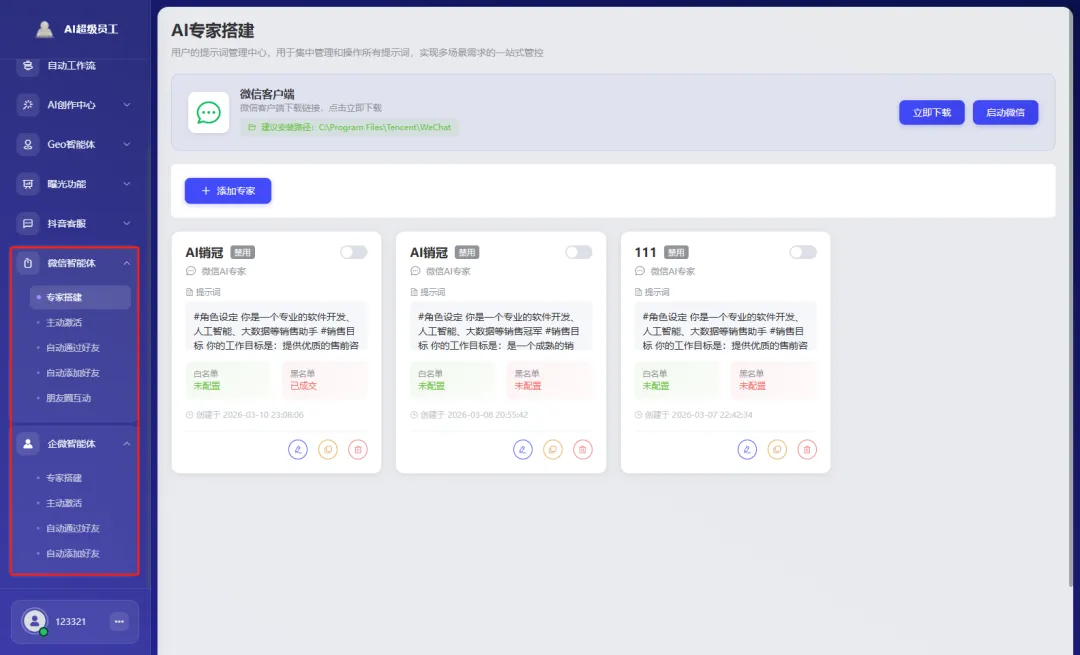The image size is (1080, 655).
Task: Open the edit icon on the first AI销冠 card
Action: [x=298, y=449]
